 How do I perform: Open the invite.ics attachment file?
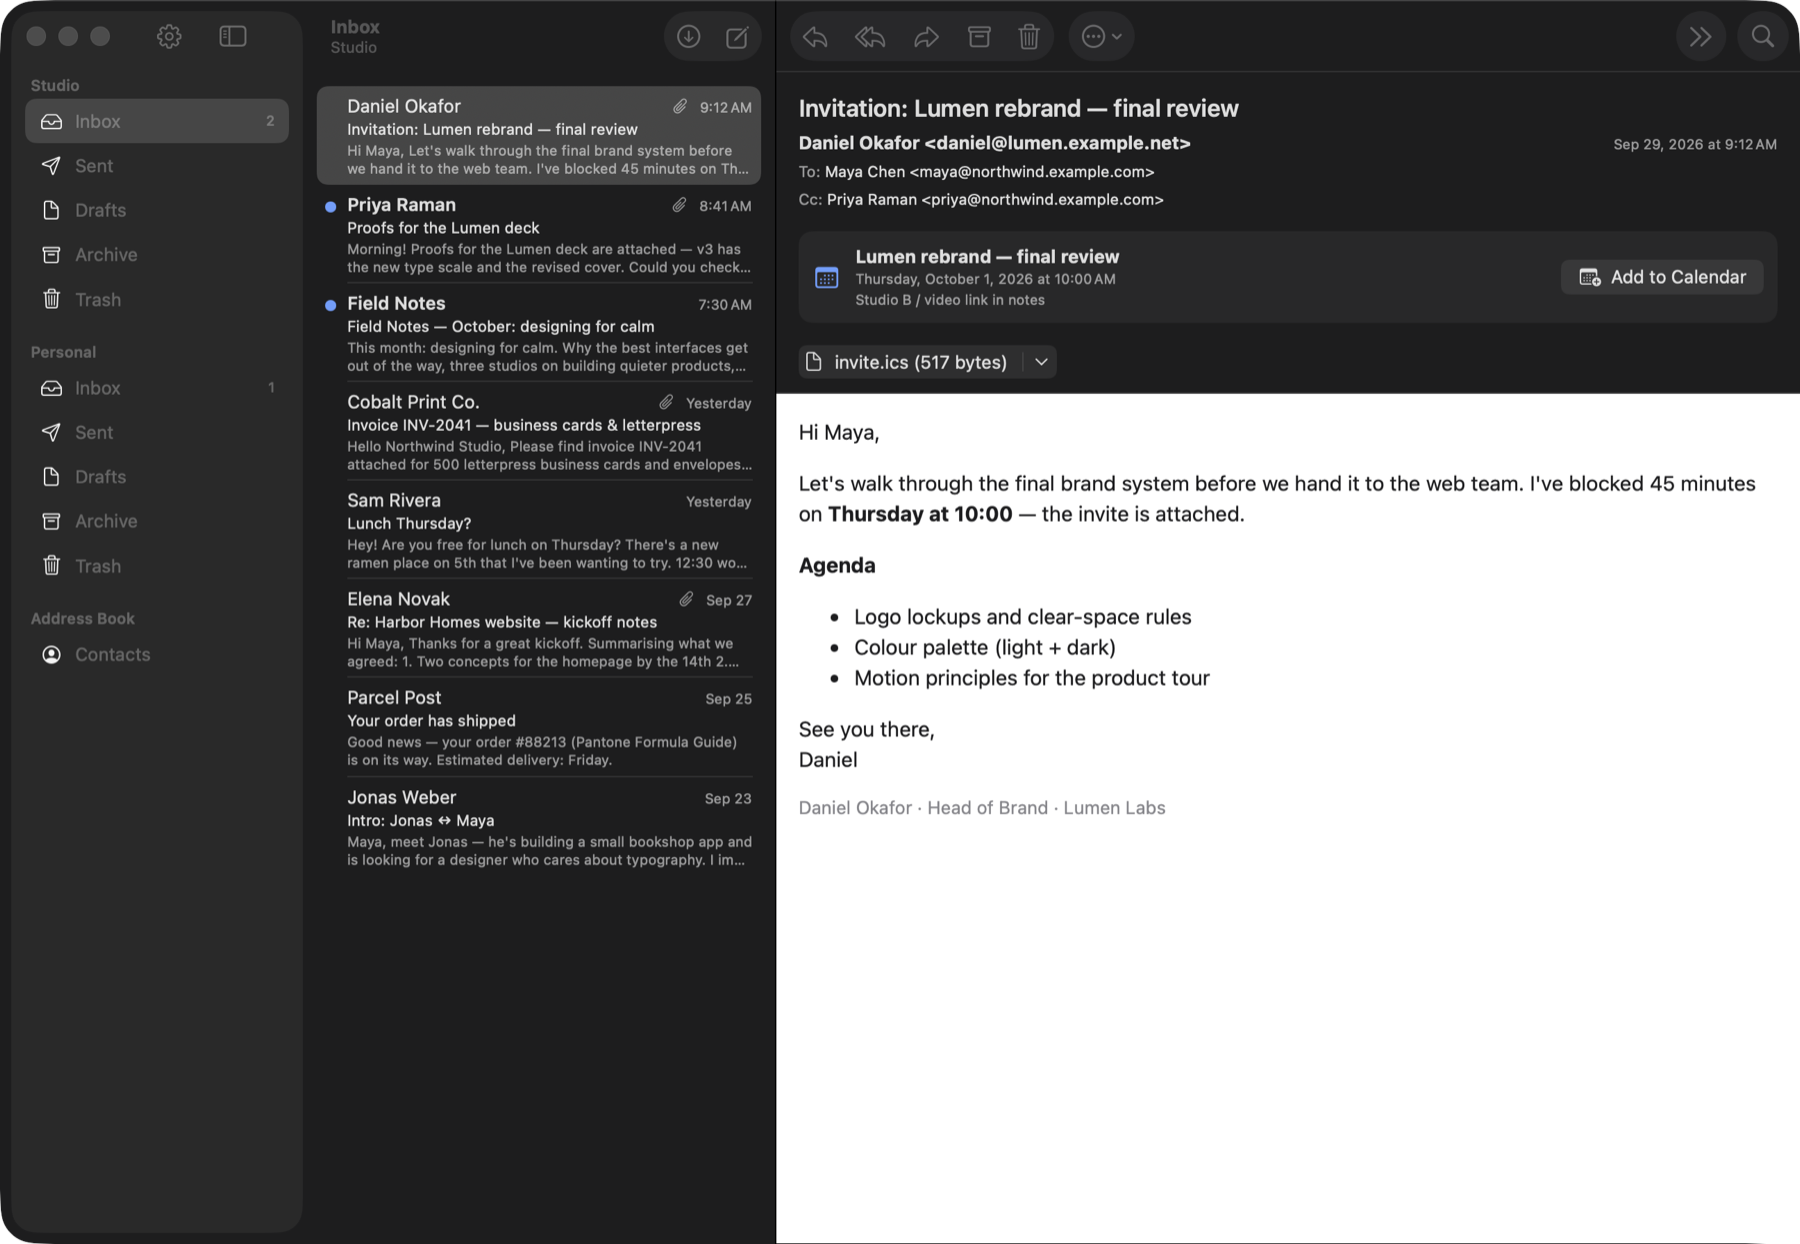[x=909, y=362]
